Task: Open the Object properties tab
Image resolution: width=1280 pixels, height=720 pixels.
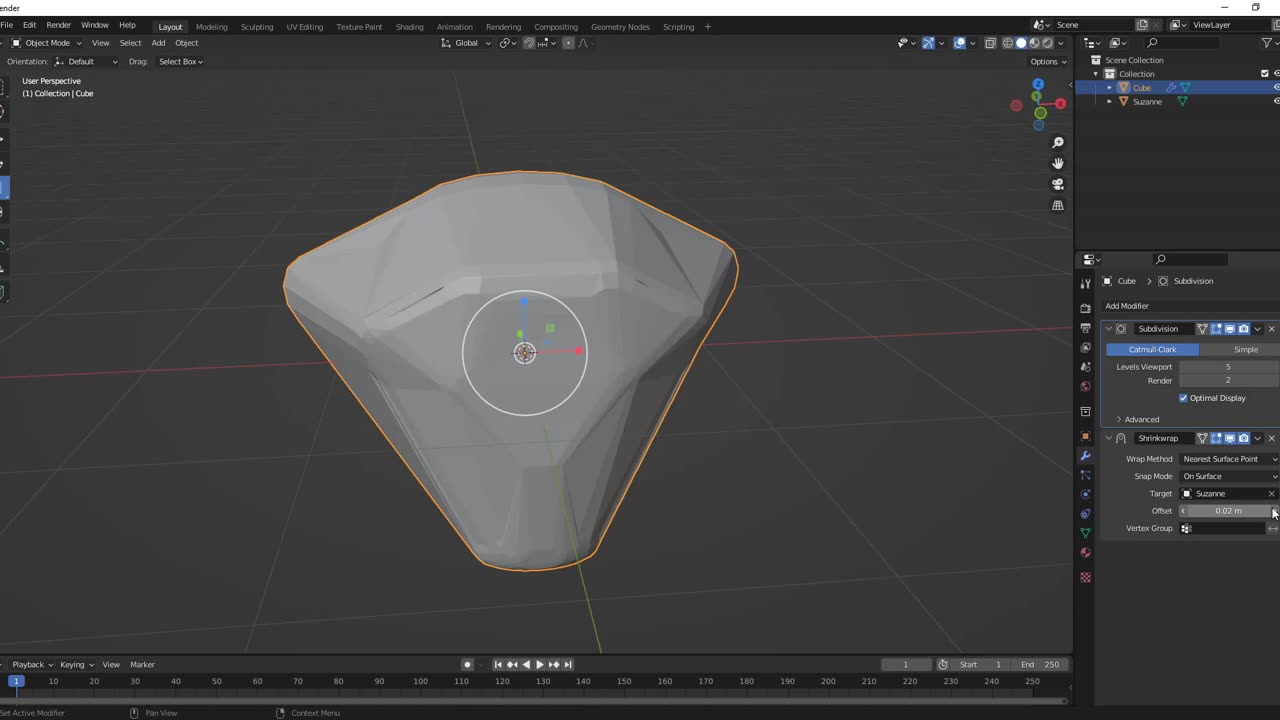Action: pos(1086,436)
